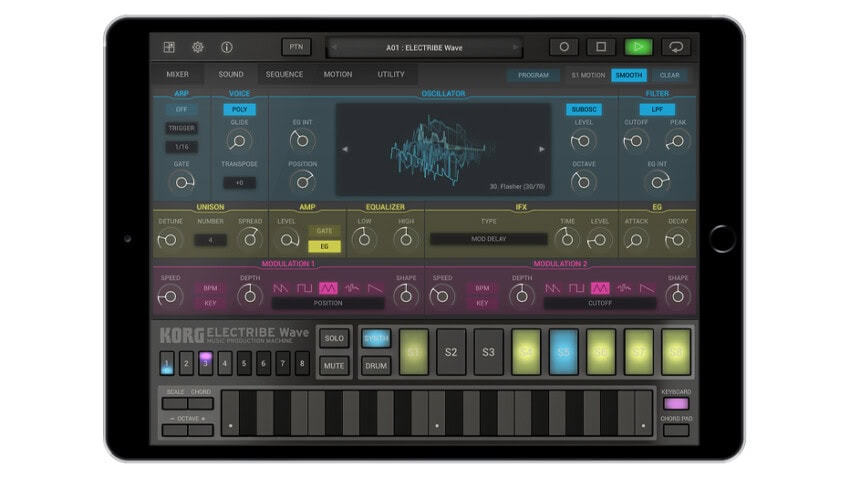Tap the S8 synth pad
Image resolution: width=850 pixels, height=478 pixels.
coord(676,352)
